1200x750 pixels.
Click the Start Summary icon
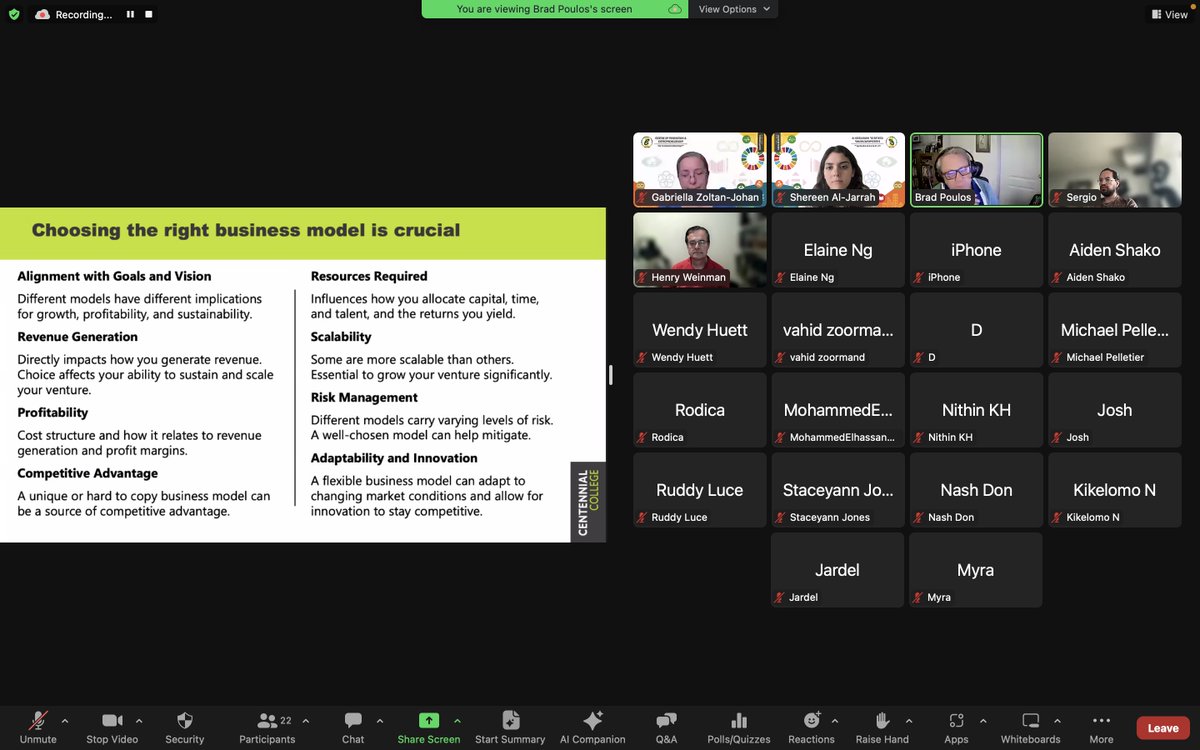pos(510,720)
